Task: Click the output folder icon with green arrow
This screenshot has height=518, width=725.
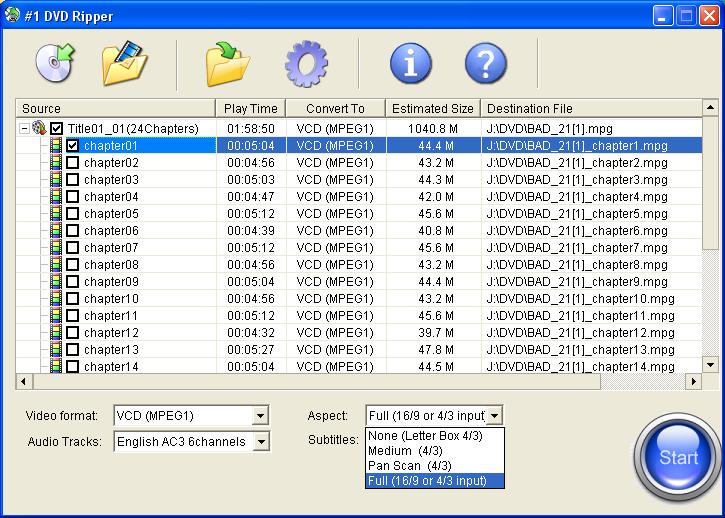Action: (x=227, y=64)
